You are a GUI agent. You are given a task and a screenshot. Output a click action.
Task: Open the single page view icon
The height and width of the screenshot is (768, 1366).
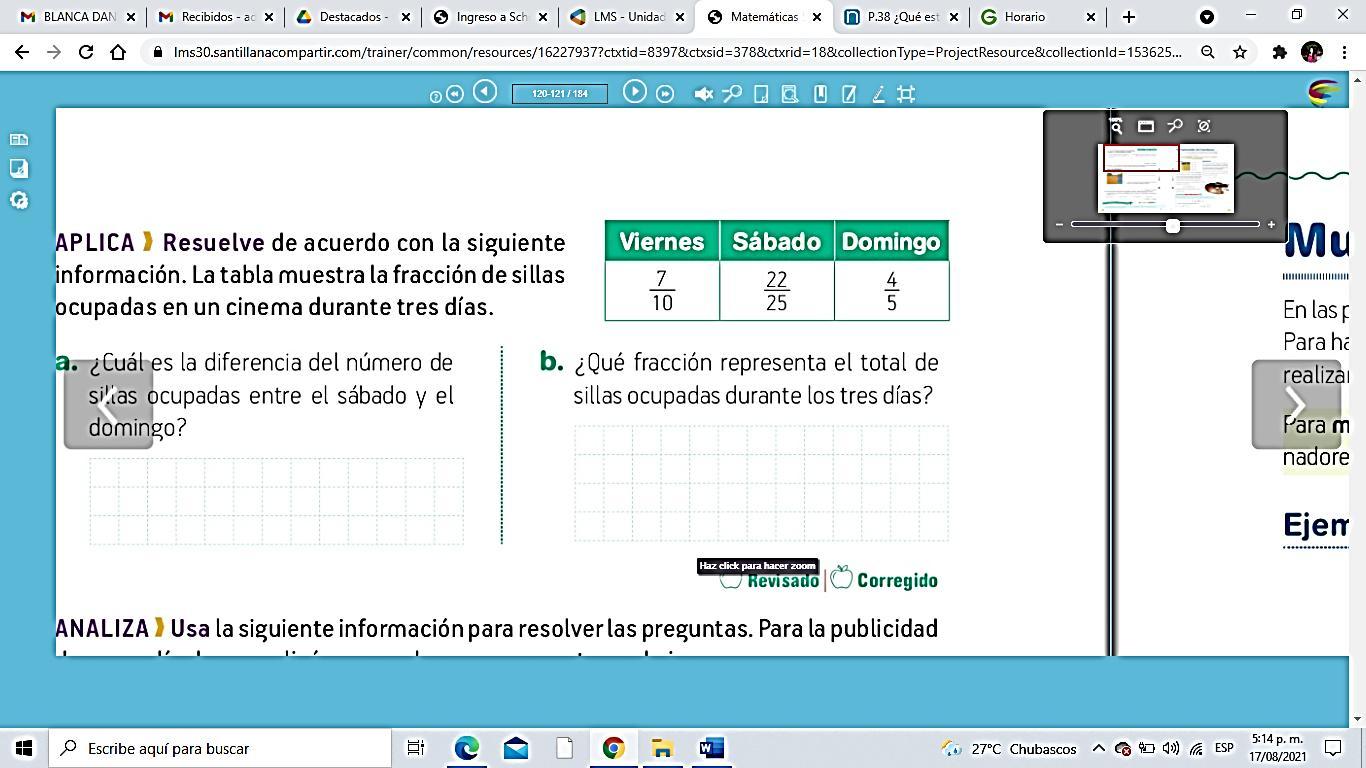[x=761, y=94]
